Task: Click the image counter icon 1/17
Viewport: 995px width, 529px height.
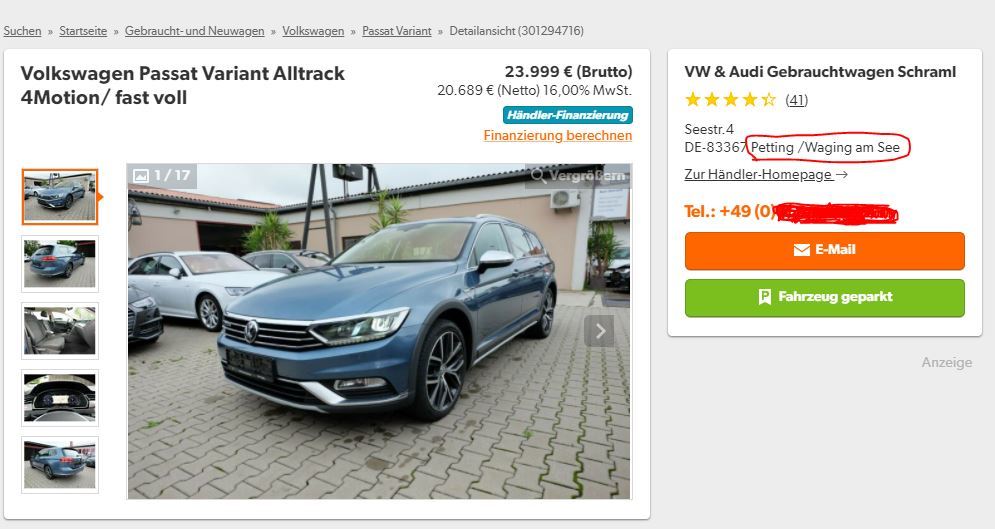Action: tap(141, 175)
